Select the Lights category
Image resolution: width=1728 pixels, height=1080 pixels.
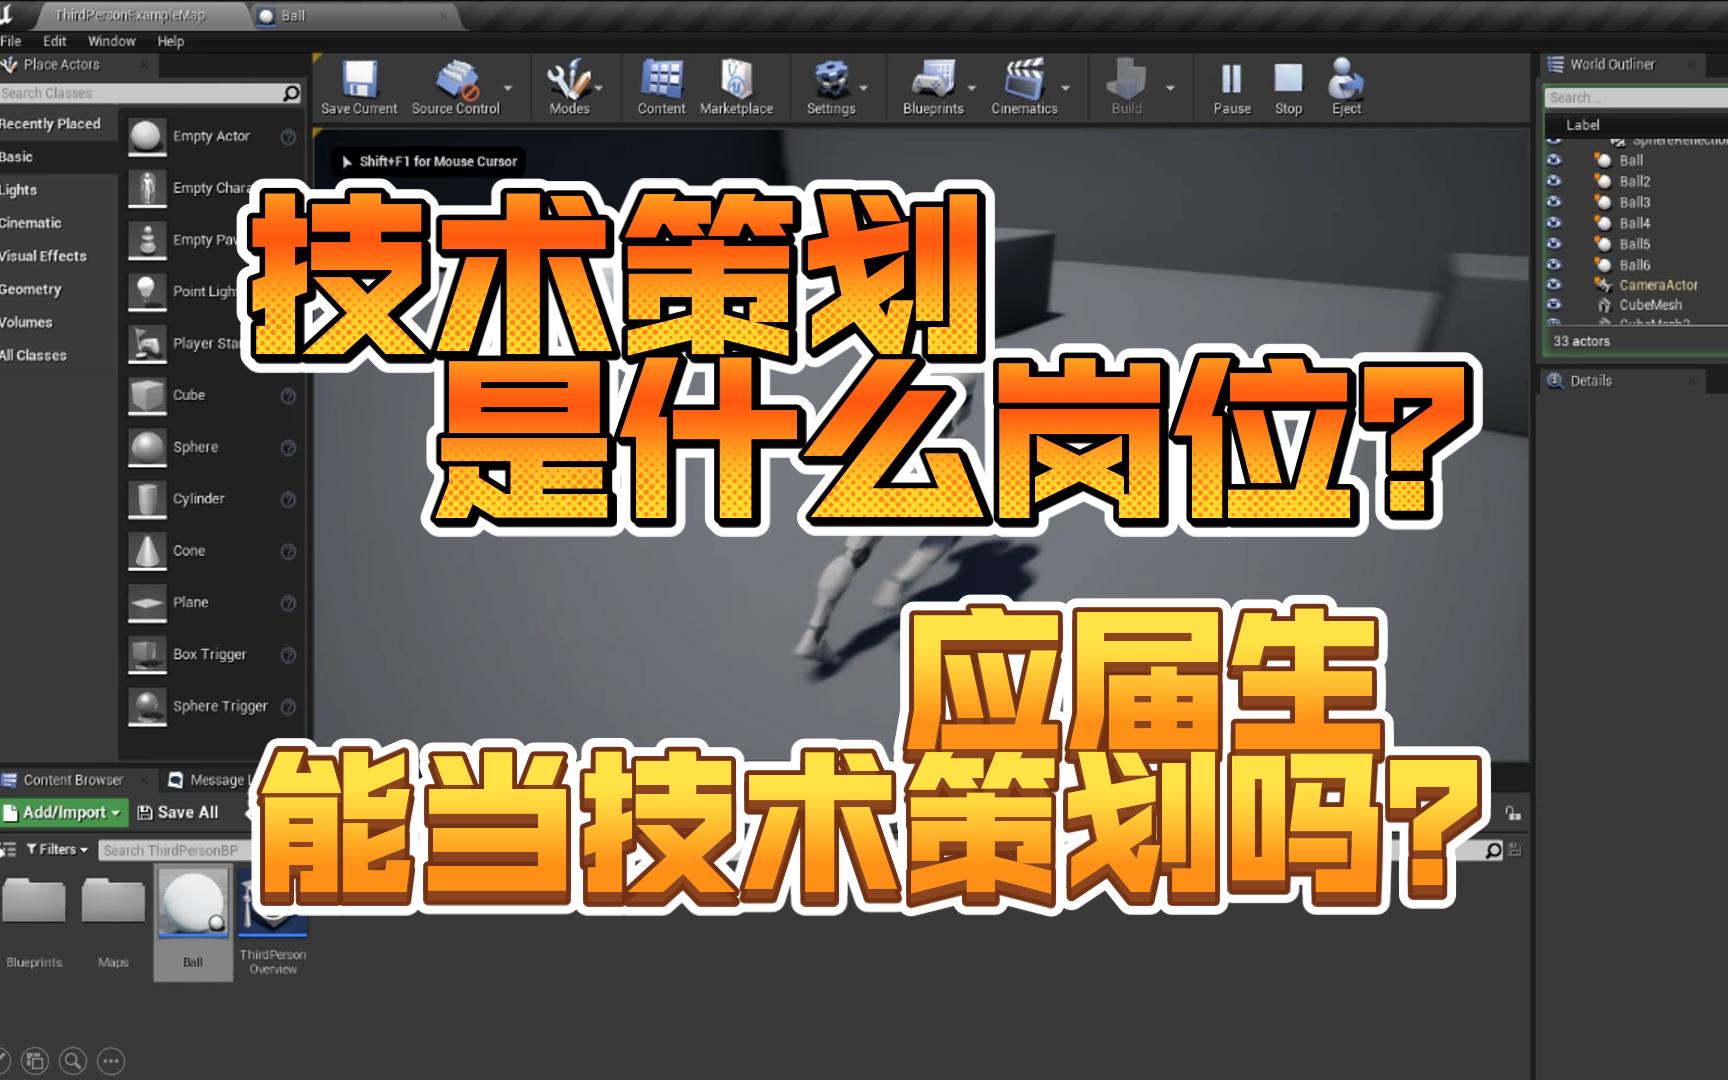click(19, 190)
